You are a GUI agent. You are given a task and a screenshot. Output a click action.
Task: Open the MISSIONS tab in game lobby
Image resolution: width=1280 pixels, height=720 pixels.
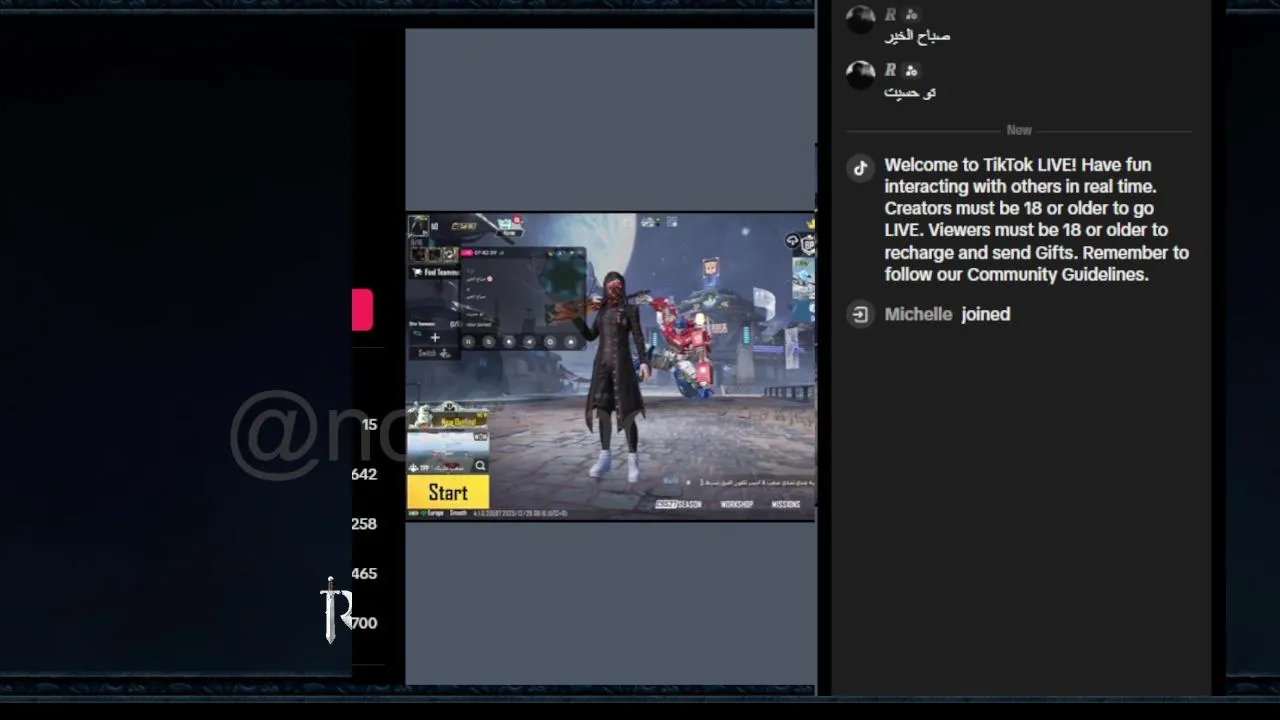(786, 505)
